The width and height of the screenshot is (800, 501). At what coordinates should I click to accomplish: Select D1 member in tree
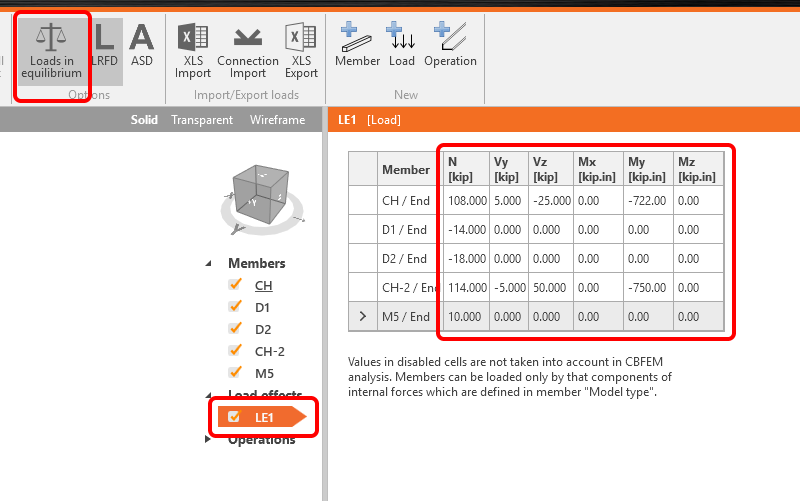[x=262, y=308]
